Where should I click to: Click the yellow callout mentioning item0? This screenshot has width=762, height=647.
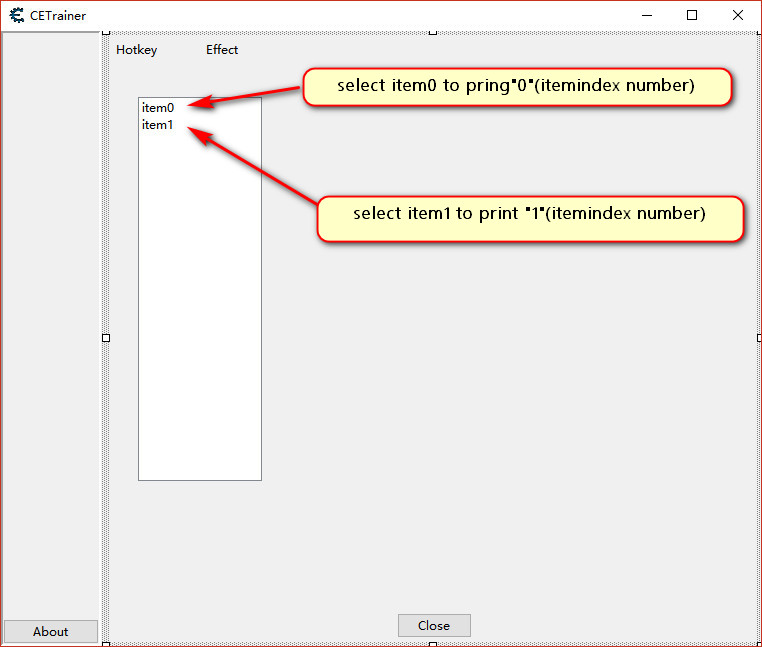[516, 86]
